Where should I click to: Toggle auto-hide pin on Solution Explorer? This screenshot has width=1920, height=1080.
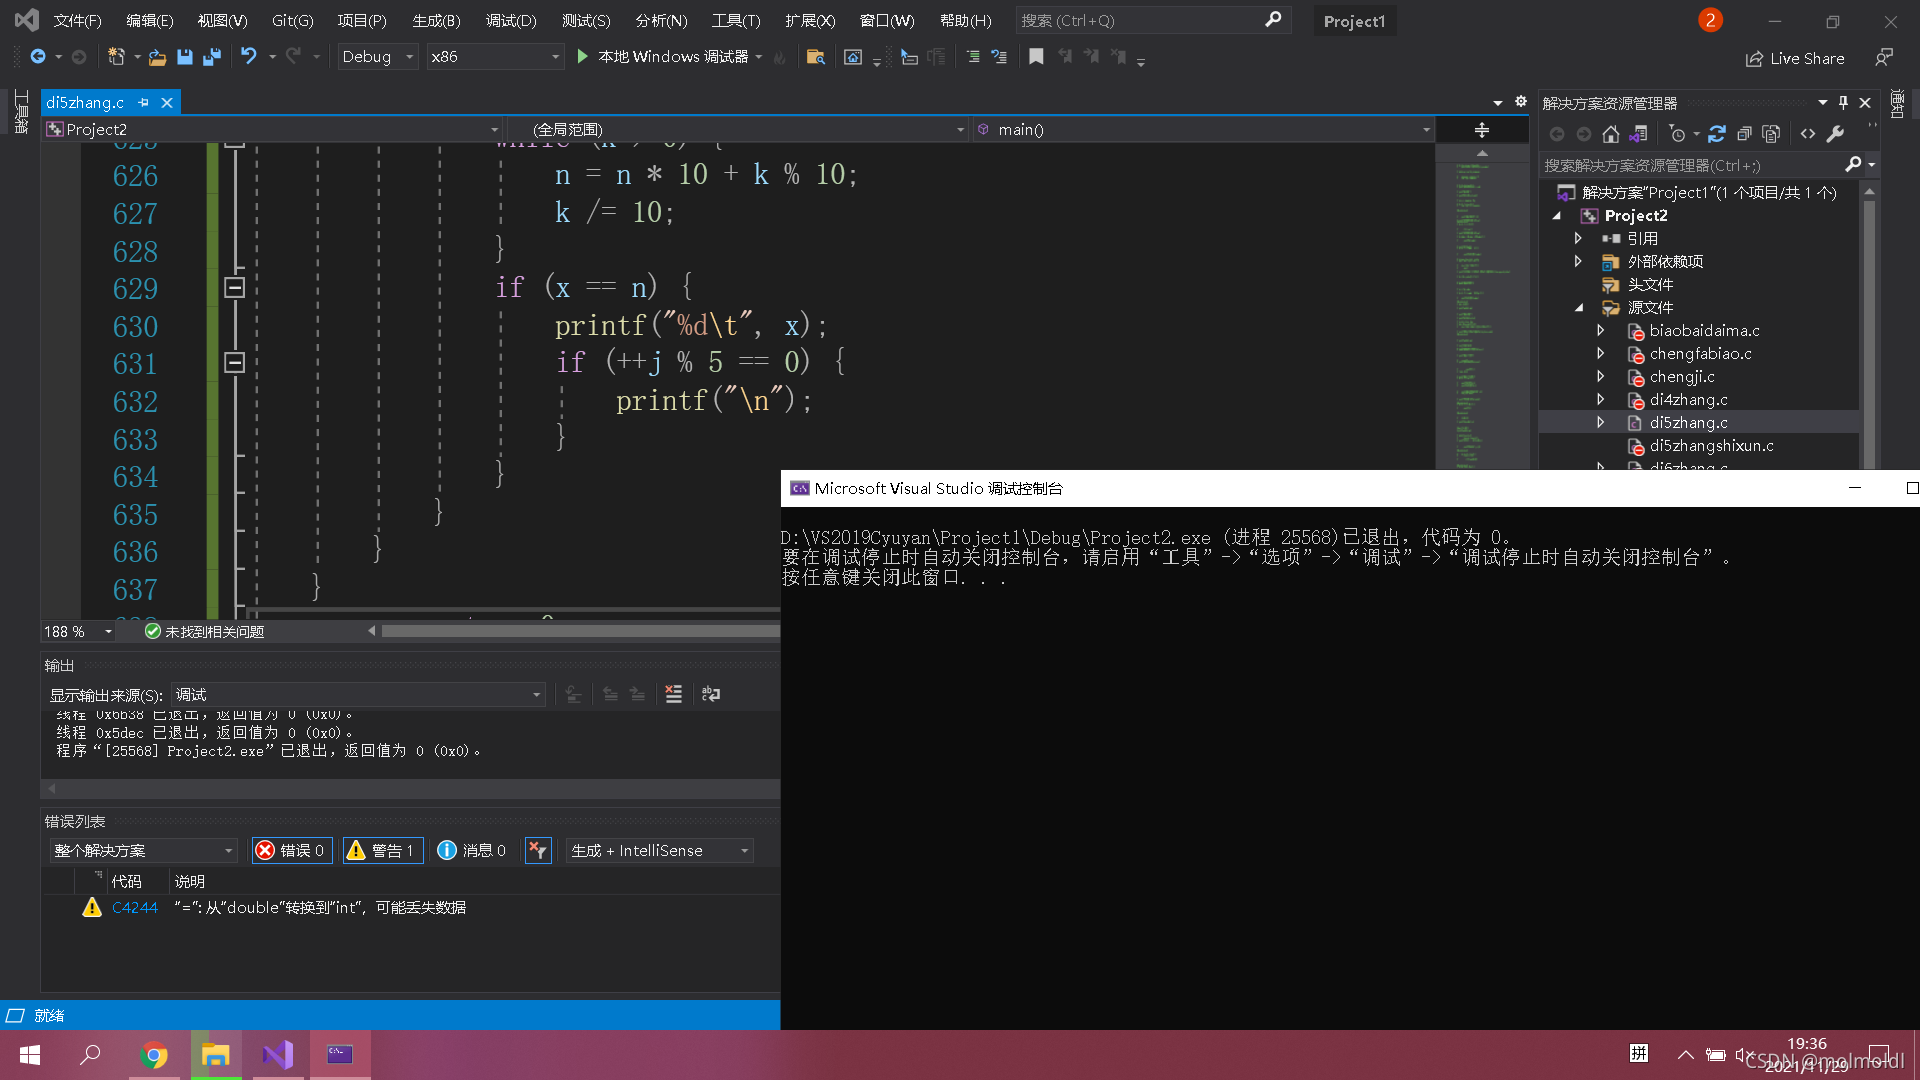1843,102
